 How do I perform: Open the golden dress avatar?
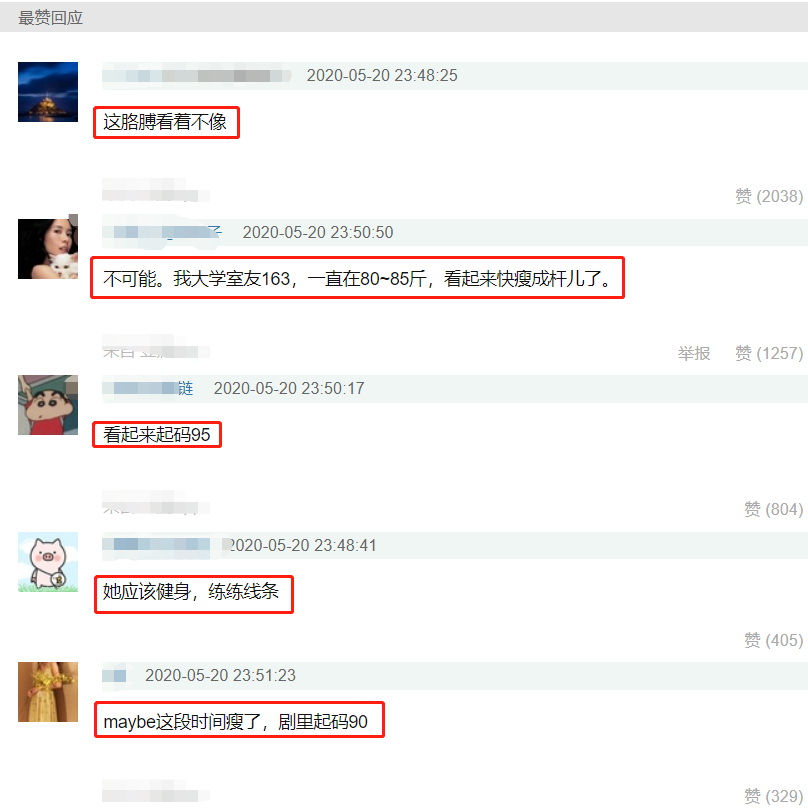(48, 692)
